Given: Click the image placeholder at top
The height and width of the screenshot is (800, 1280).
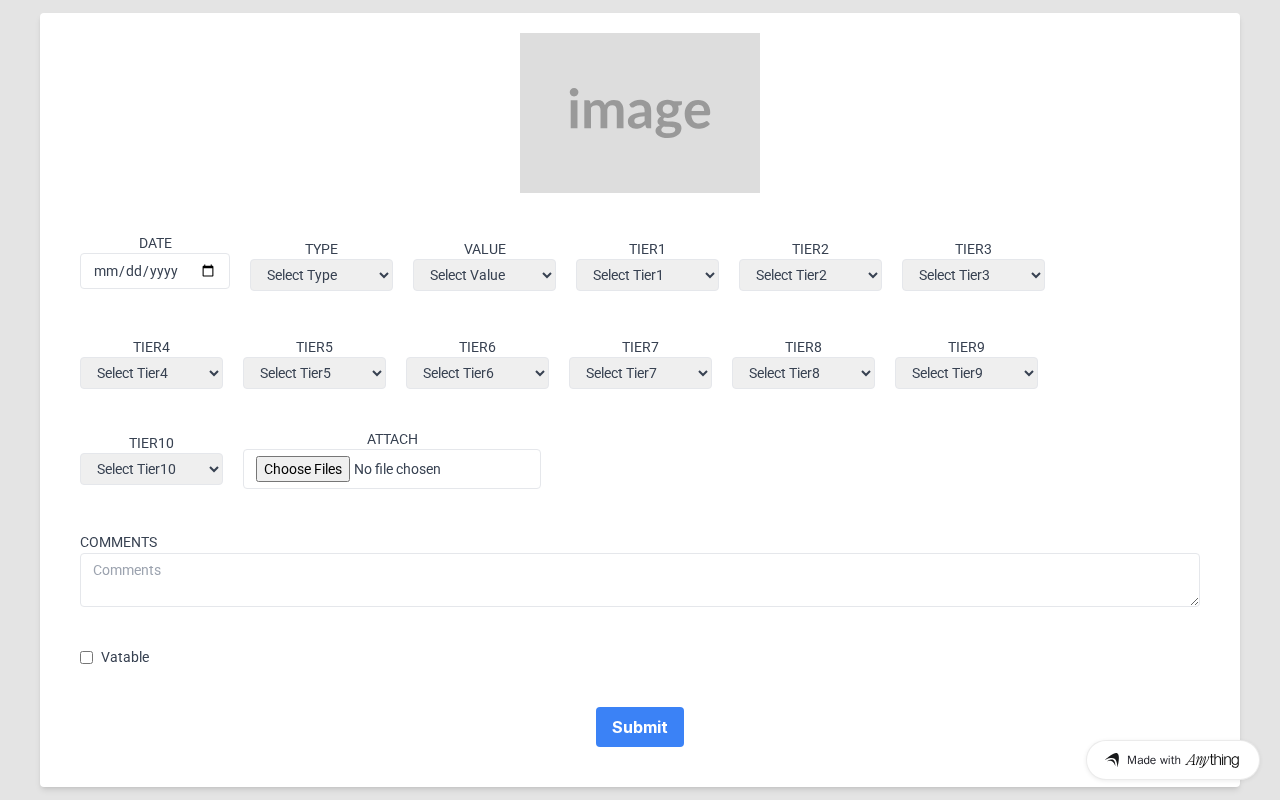Looking at the screenshot, I should (640, 113).
